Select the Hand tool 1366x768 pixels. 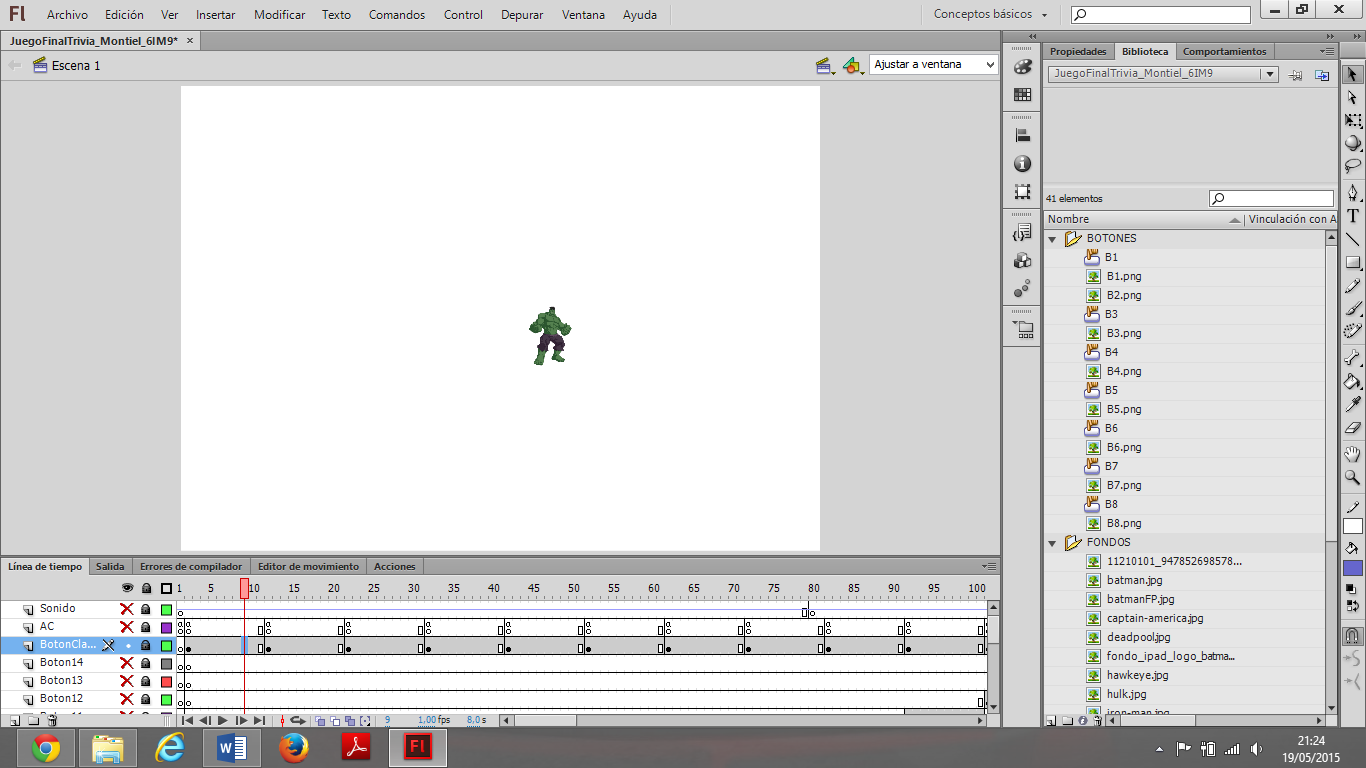(x=1353, y=454)
